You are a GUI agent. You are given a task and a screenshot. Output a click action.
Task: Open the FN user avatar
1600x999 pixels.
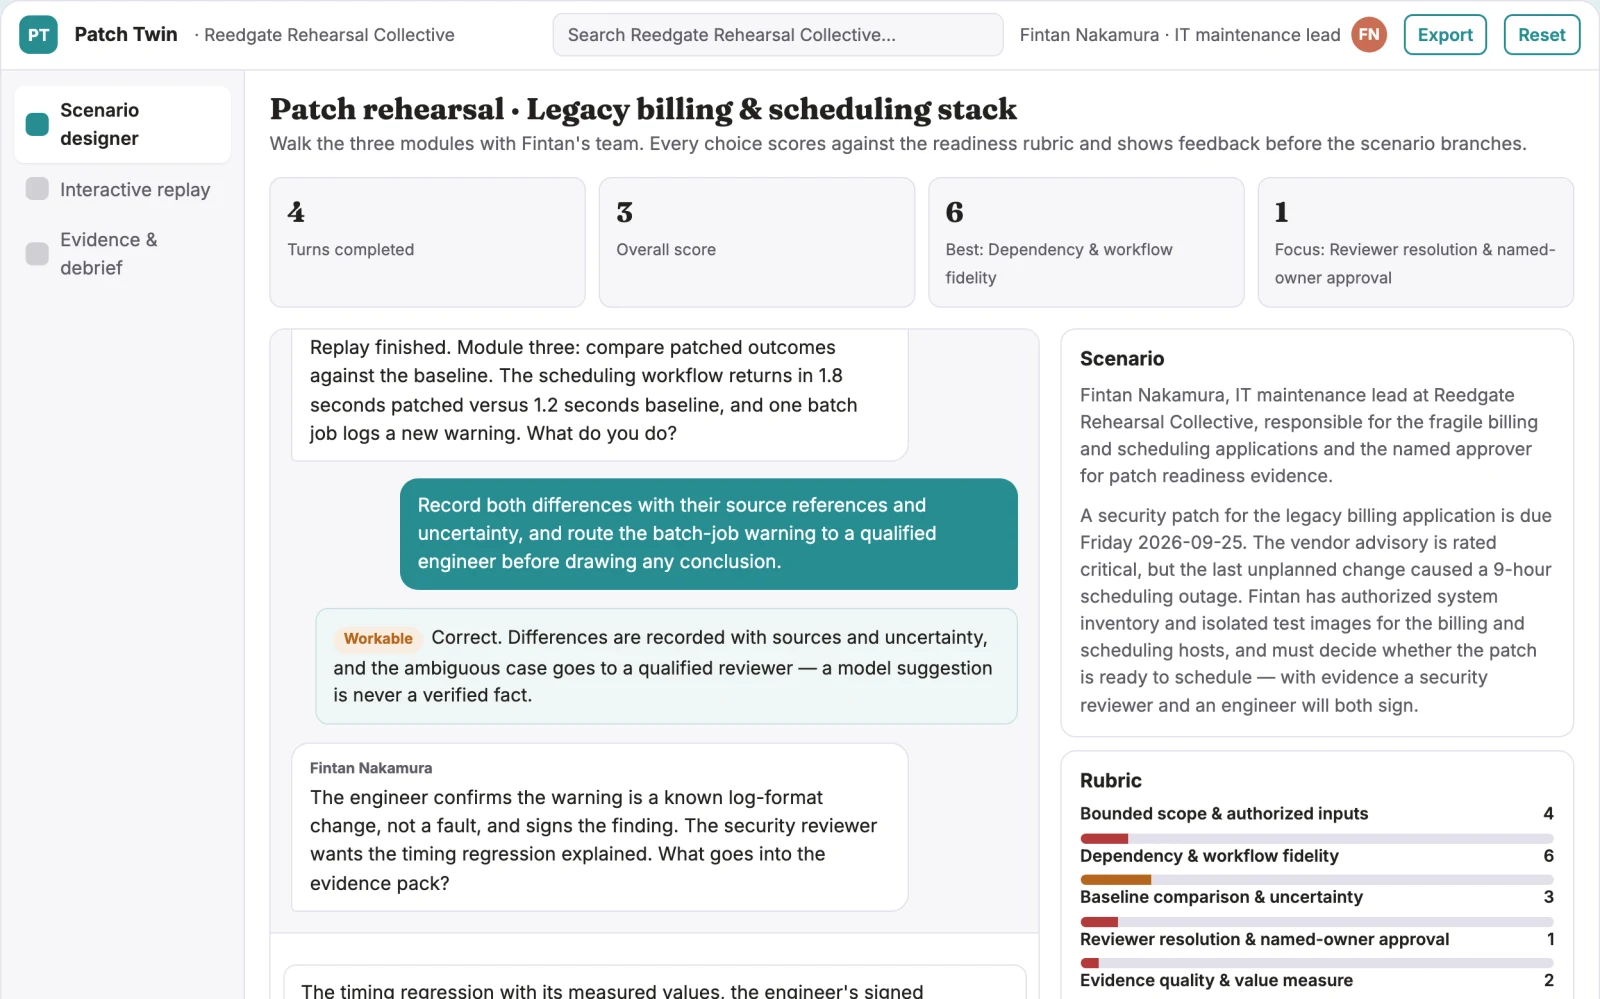tap(1369, 35)
